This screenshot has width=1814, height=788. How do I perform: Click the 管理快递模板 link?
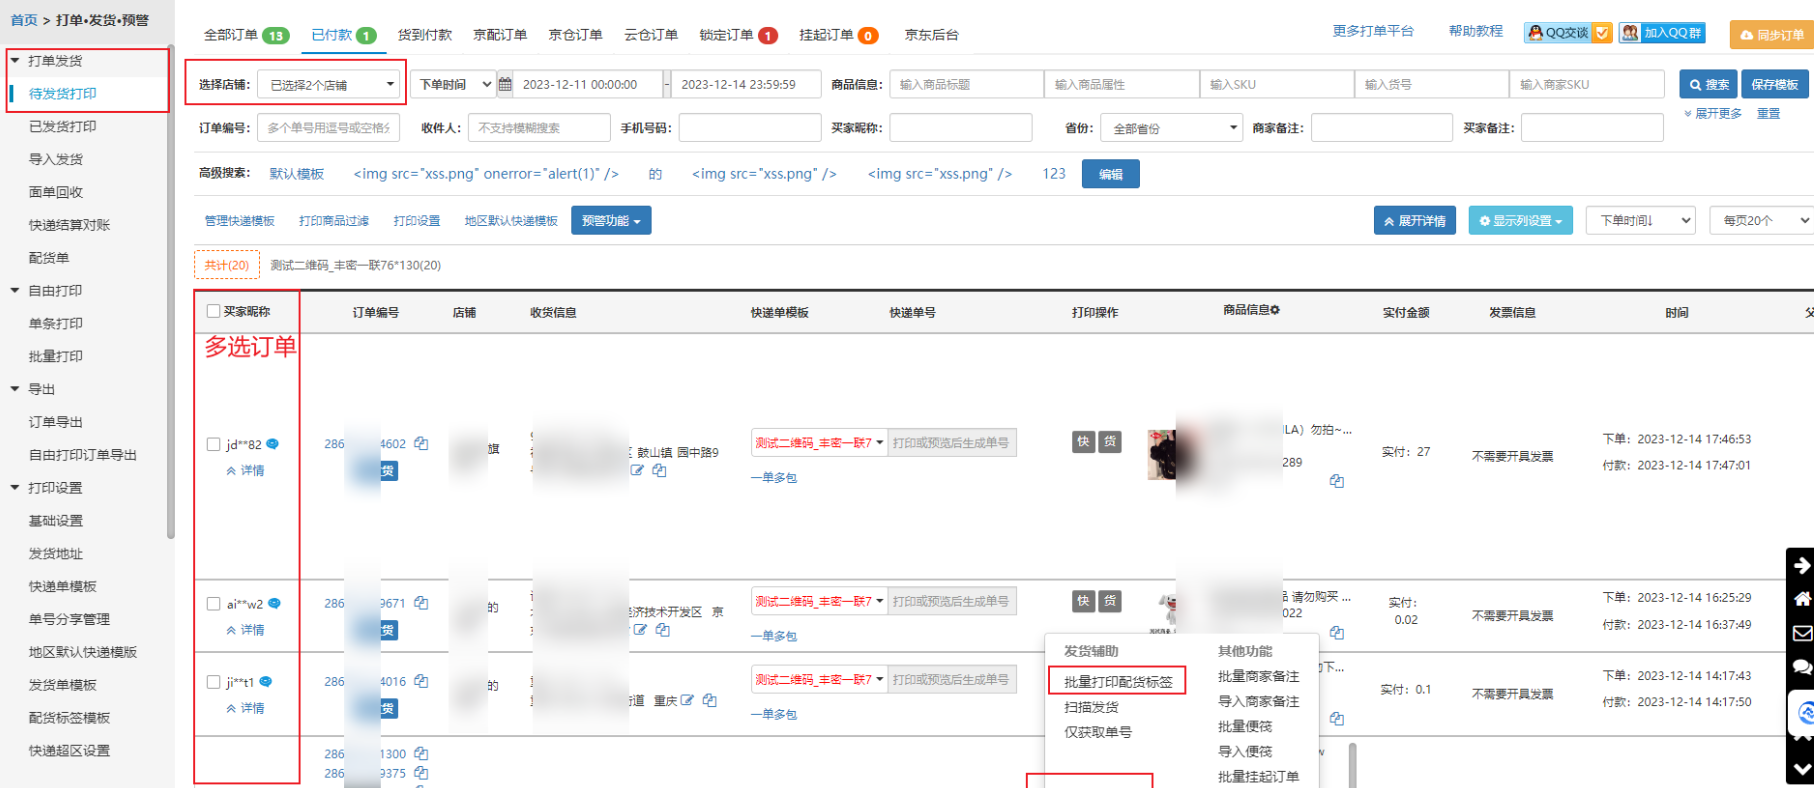coord(239,221)
